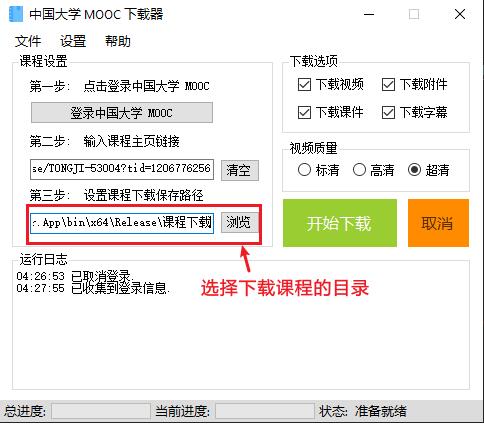Click 浏览 to choose a download folder
This screenshot has width=484, height=424.
(x=239, y=223)
